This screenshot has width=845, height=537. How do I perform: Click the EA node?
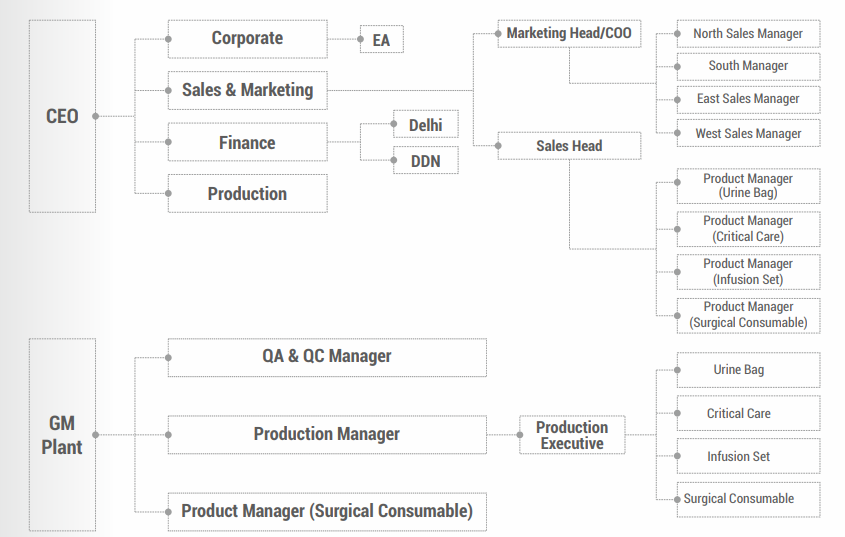(x=381, y=41)
